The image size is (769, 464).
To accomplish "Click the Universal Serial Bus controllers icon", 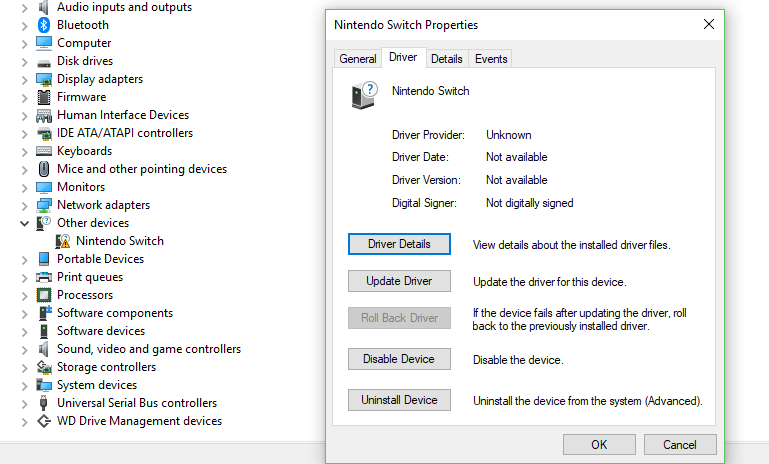I will (x=44, y=403).
